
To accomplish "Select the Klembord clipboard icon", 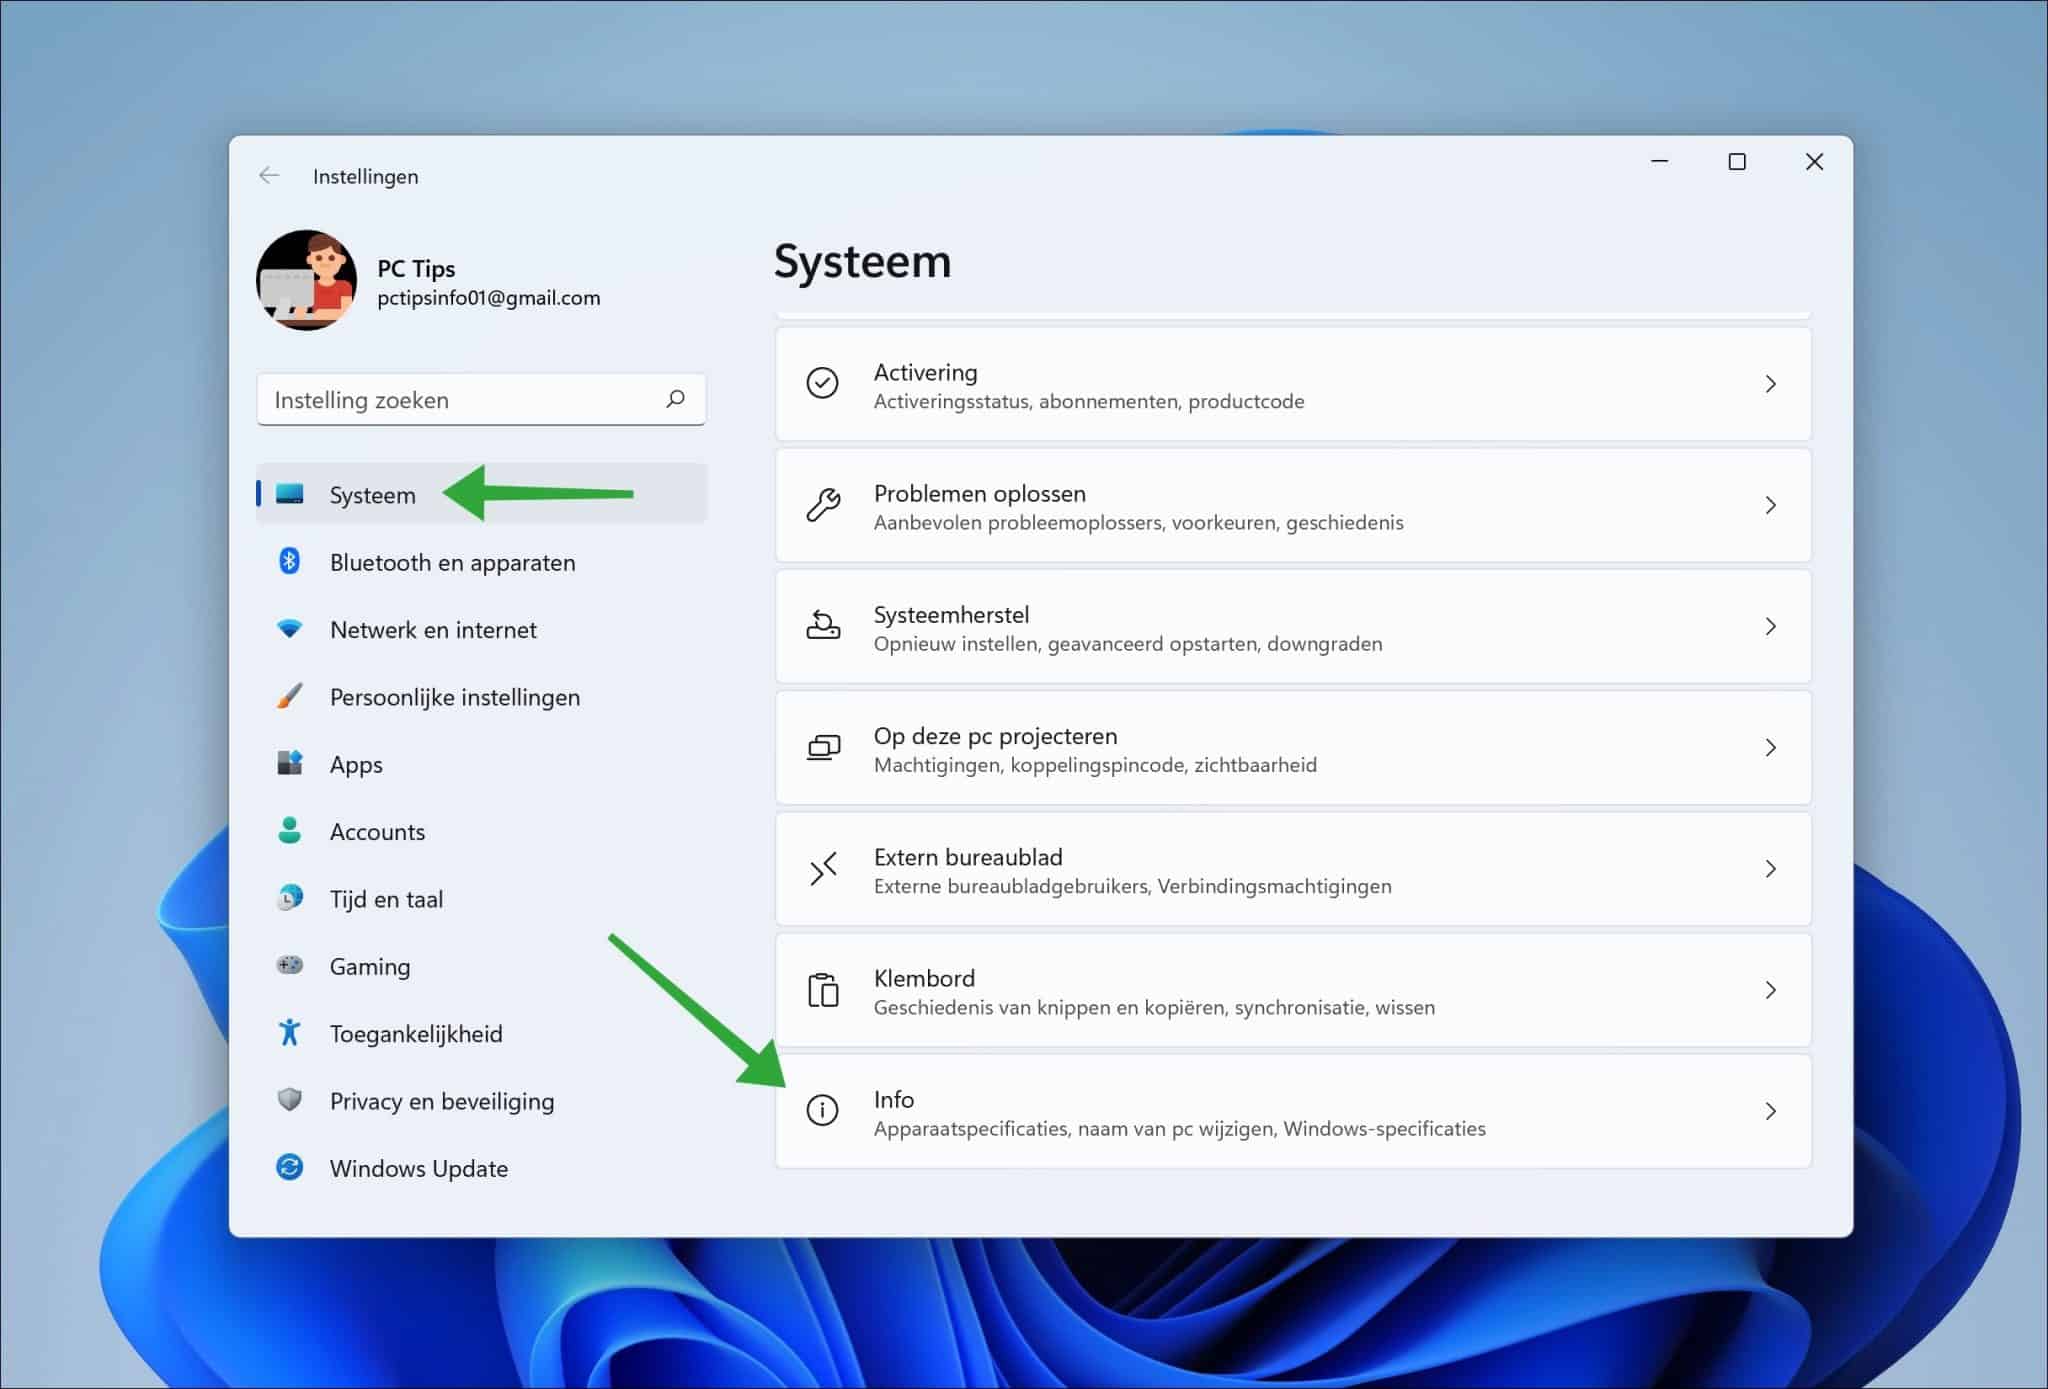I will pyautogui.click(x=823, y=990).
